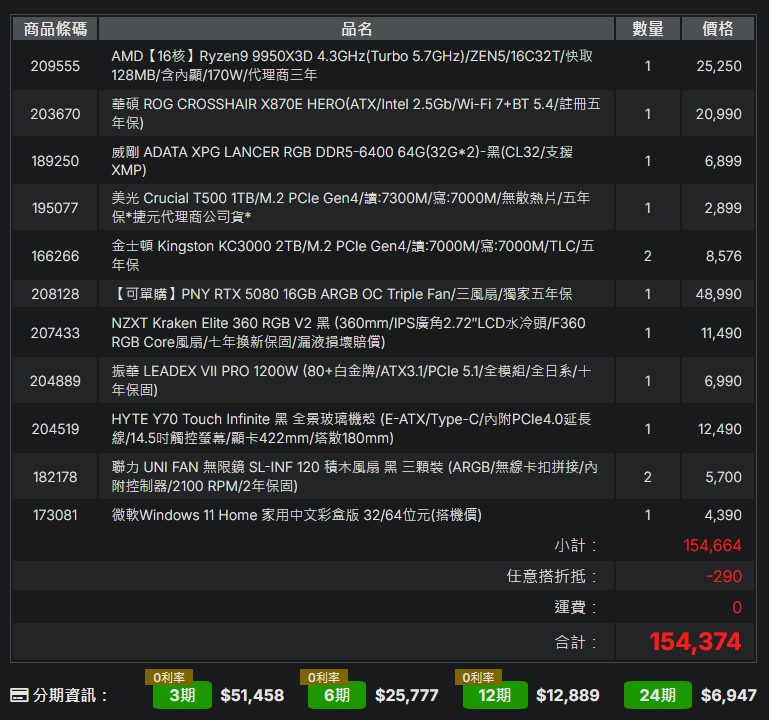Click the discount value -290
The width and height of the screenshot is (769, 720).
pyautogui.click(x=724, y=576)
